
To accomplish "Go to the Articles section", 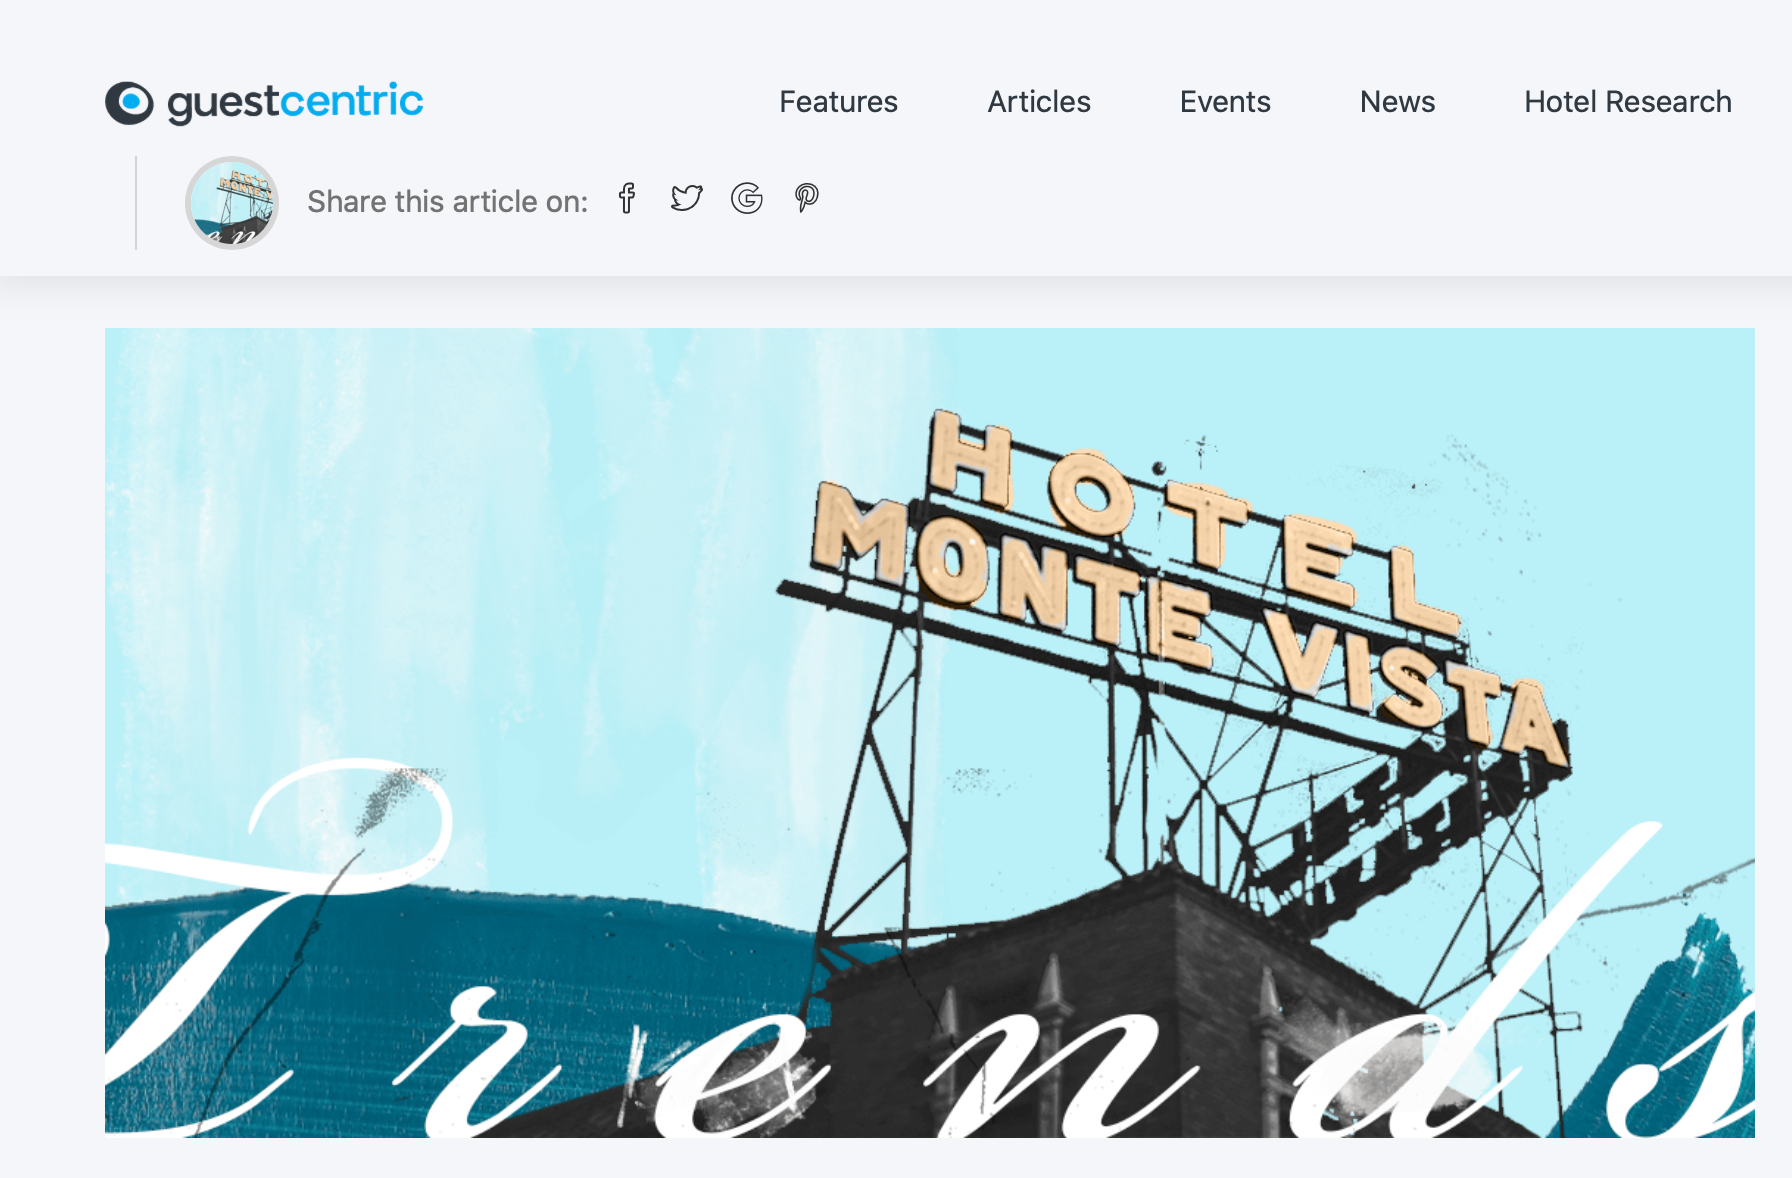I will tap(1039, 102).
